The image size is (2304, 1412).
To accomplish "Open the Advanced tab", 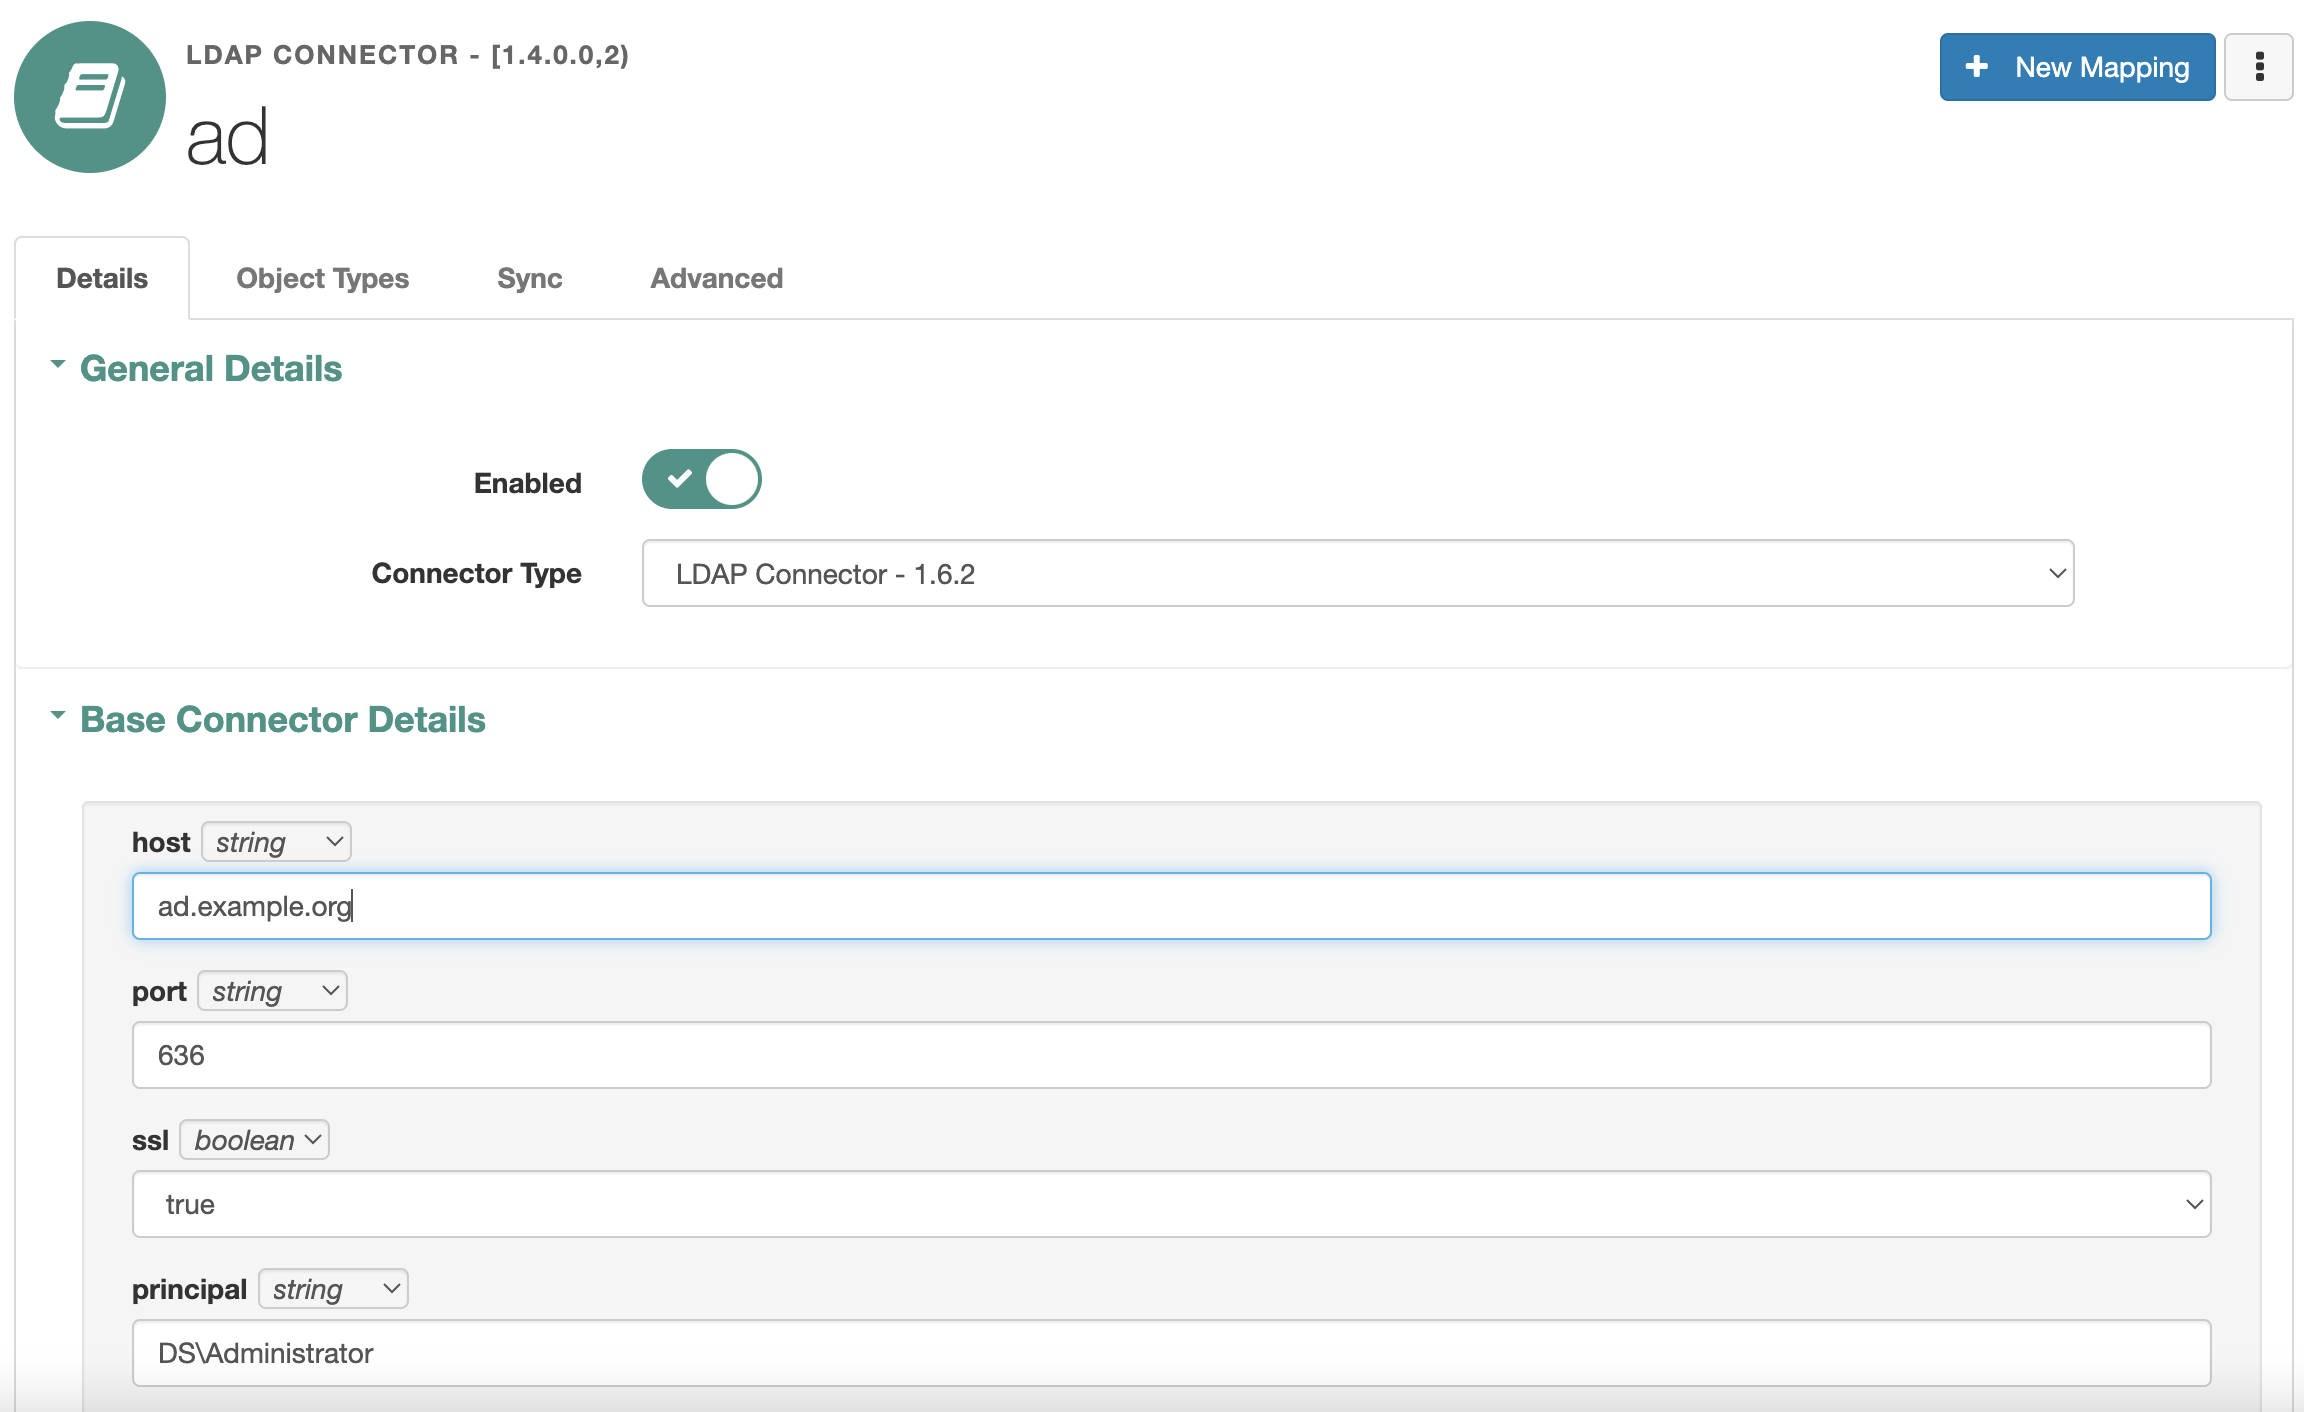I will [x=716, y=278].
